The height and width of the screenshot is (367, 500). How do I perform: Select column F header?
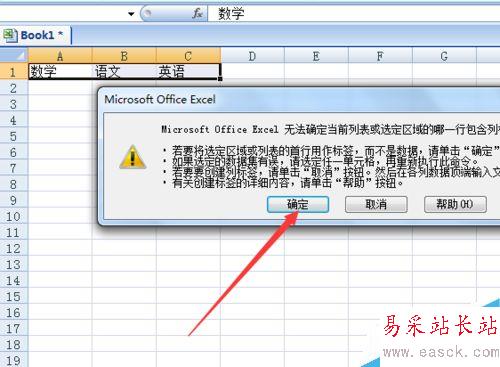click(x=380, y=56)
